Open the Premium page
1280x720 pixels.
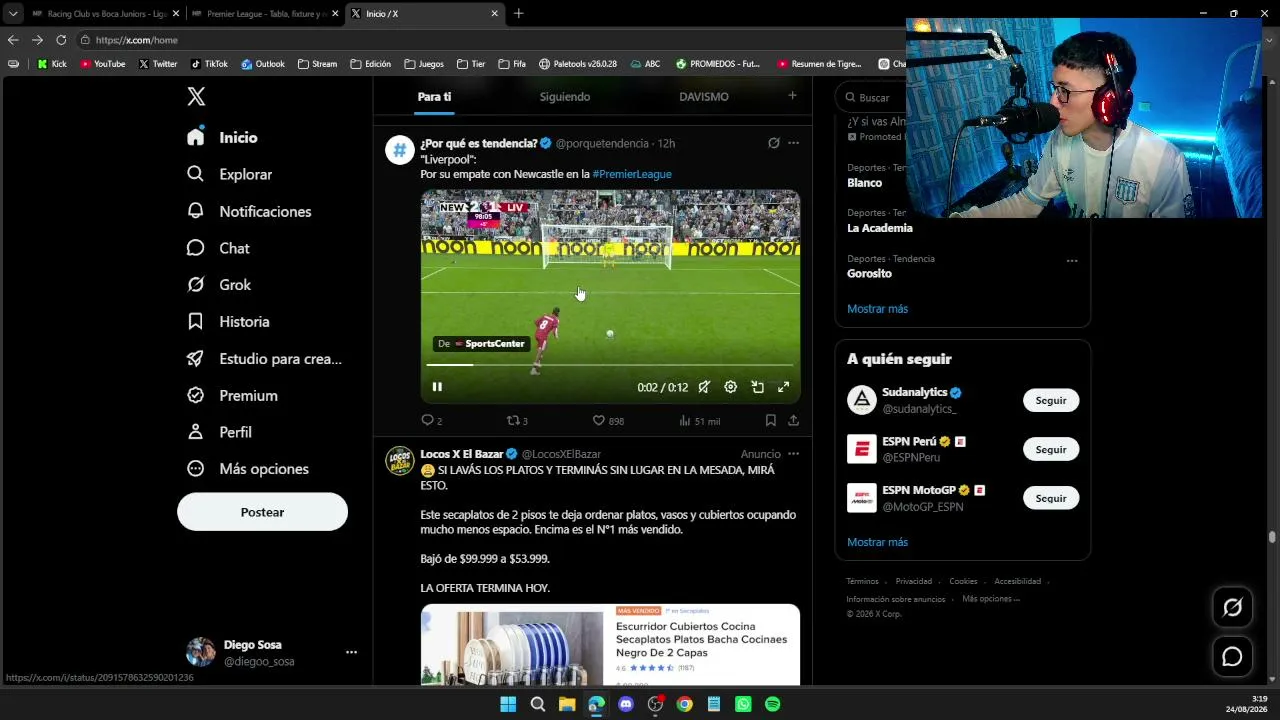tap(232, 396)
